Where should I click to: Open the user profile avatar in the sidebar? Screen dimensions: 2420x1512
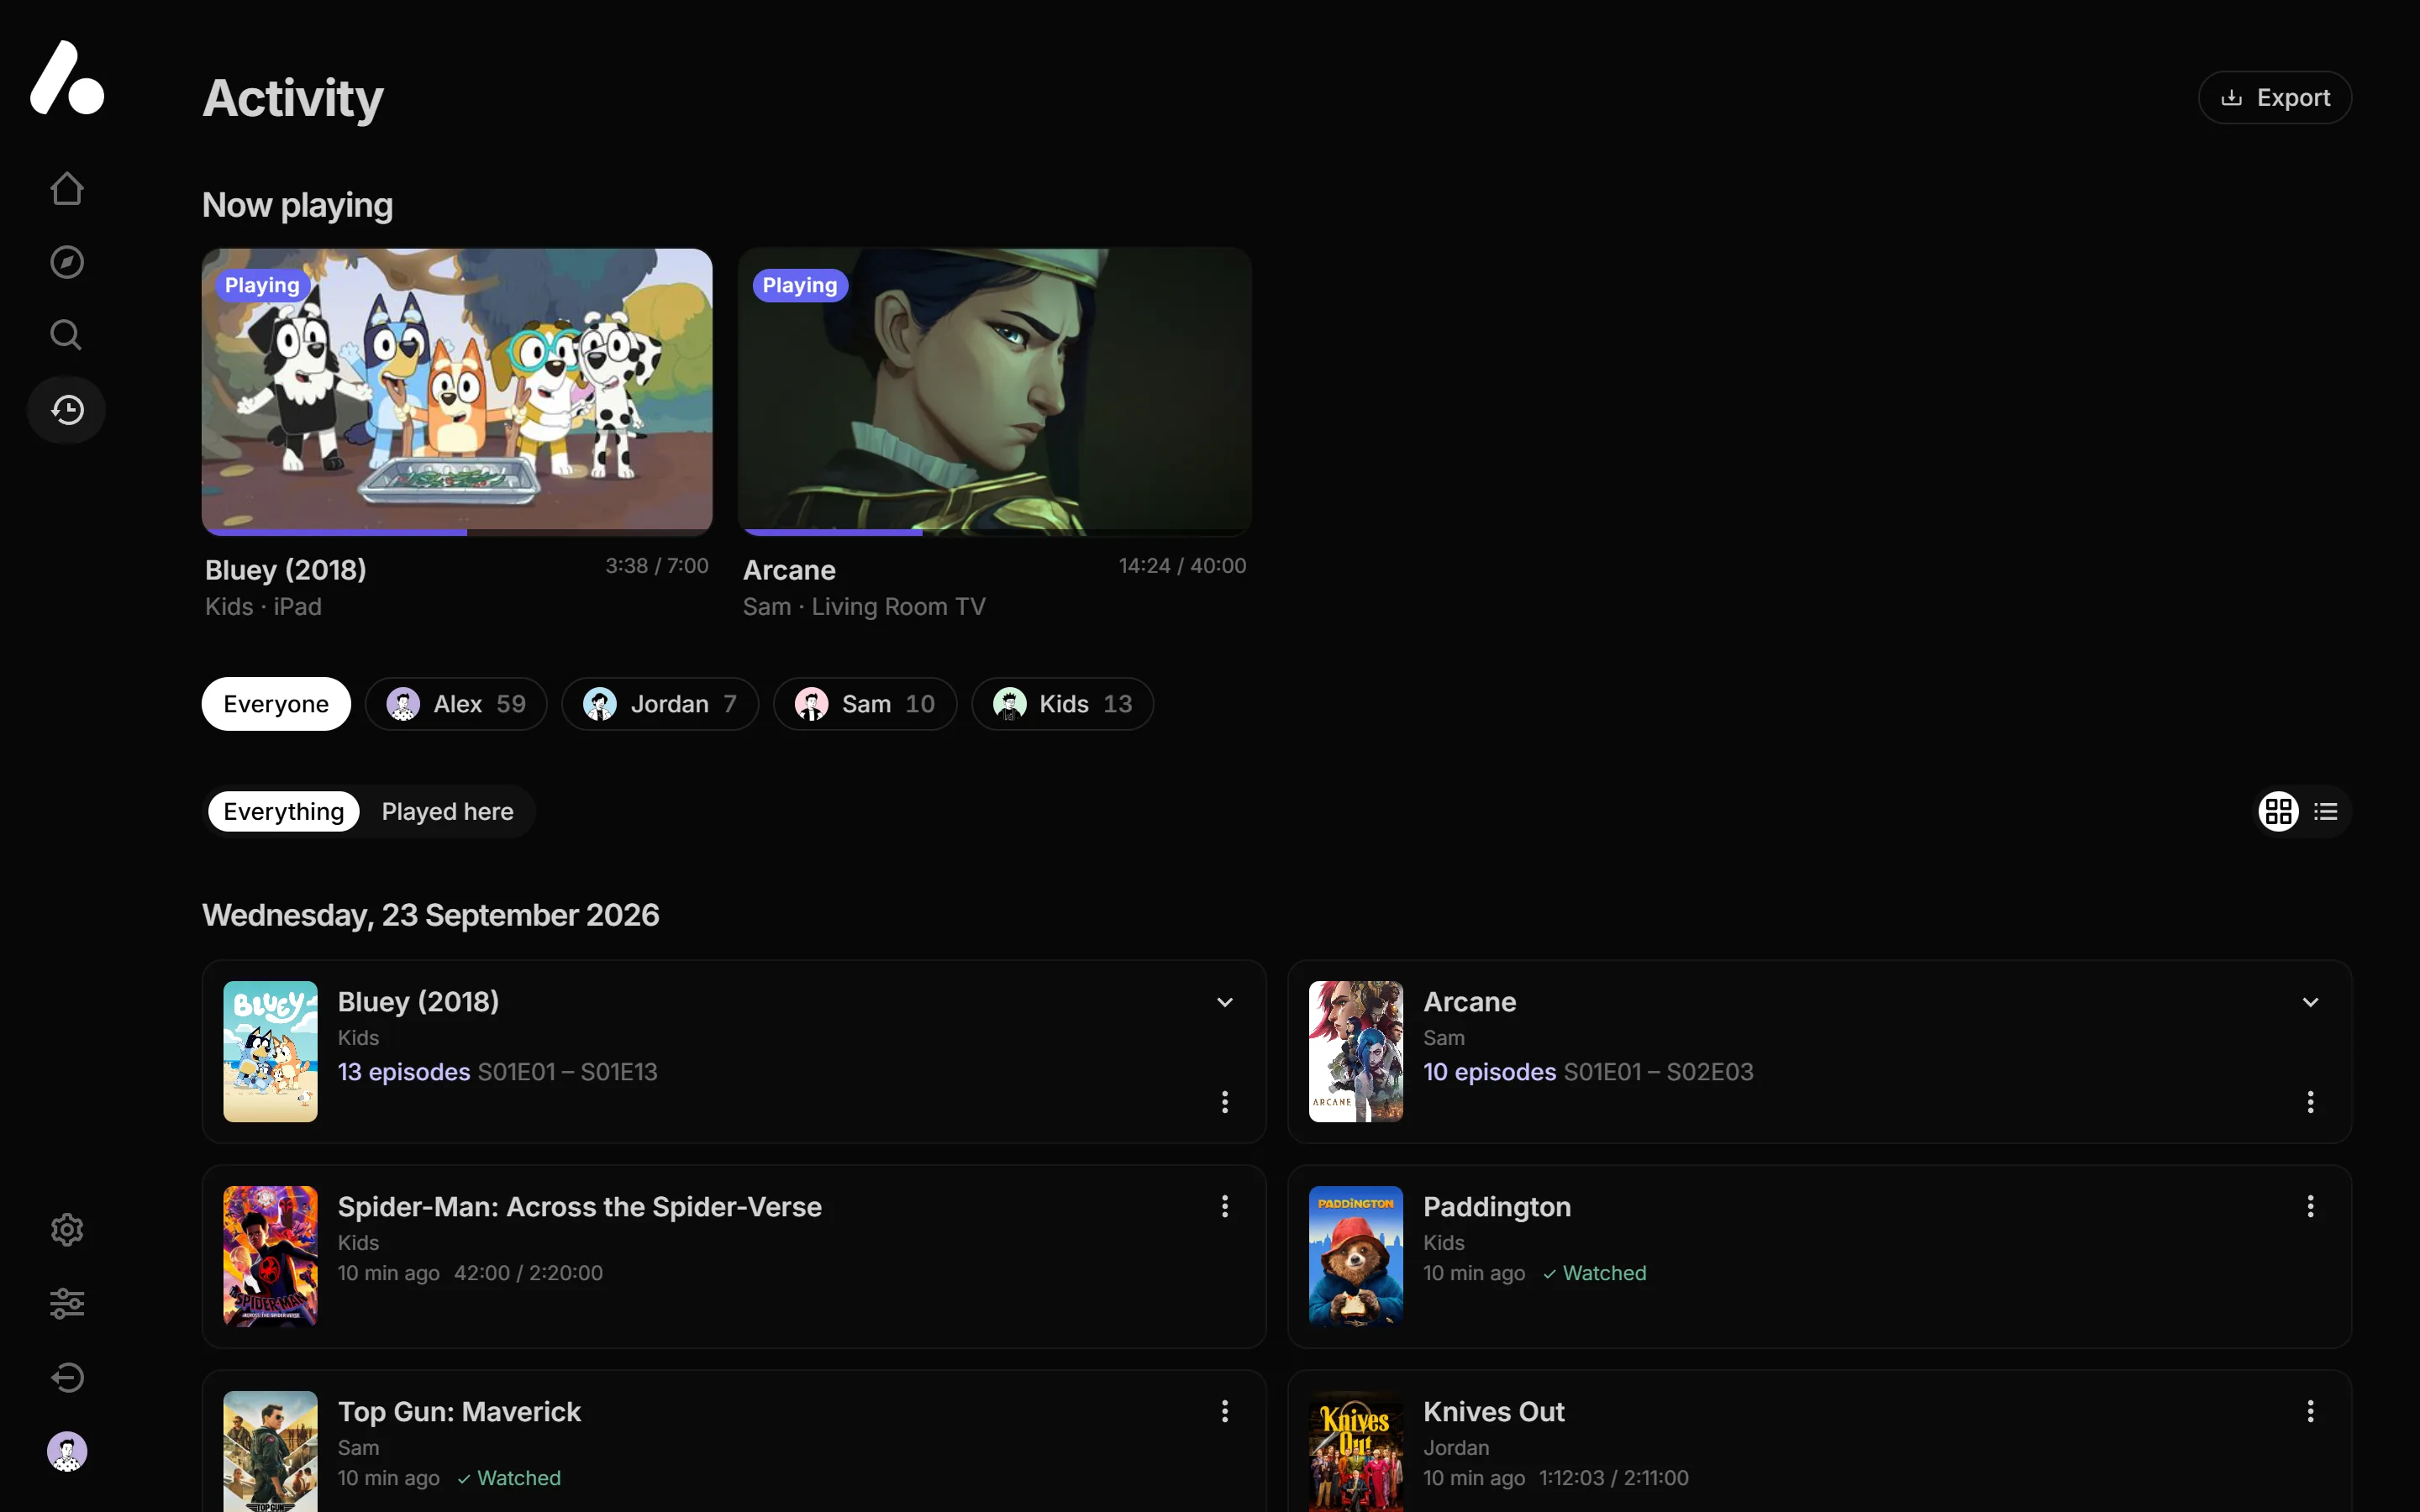[x=67, y=1451]
